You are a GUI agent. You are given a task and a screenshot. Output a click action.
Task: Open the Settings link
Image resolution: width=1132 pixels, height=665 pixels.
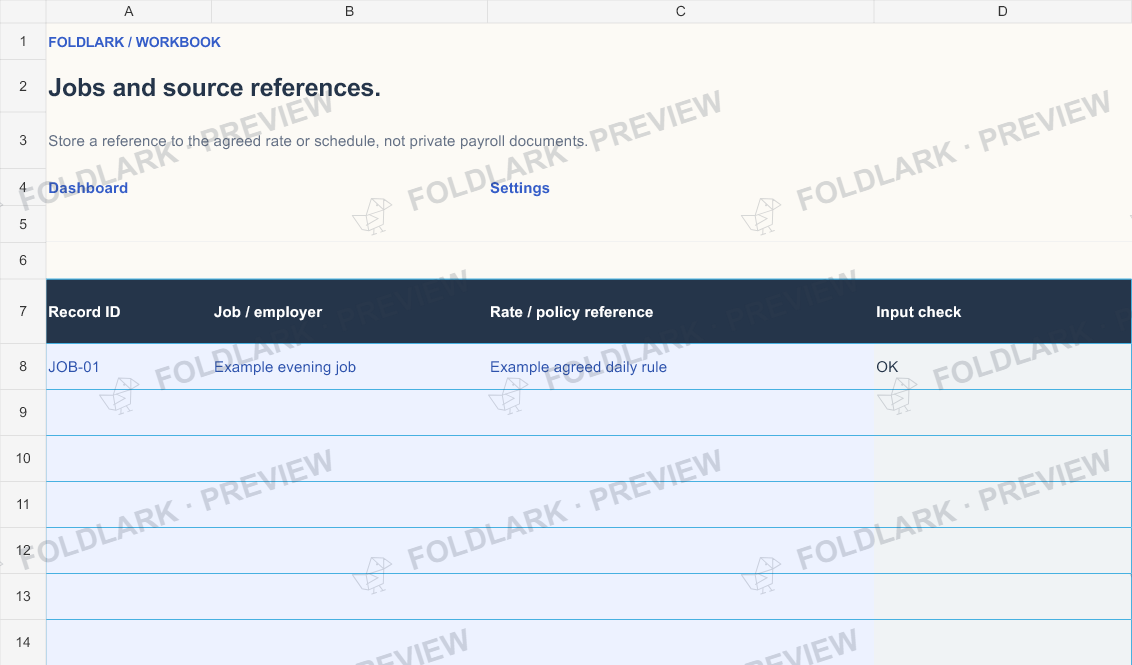coord(520,188)
